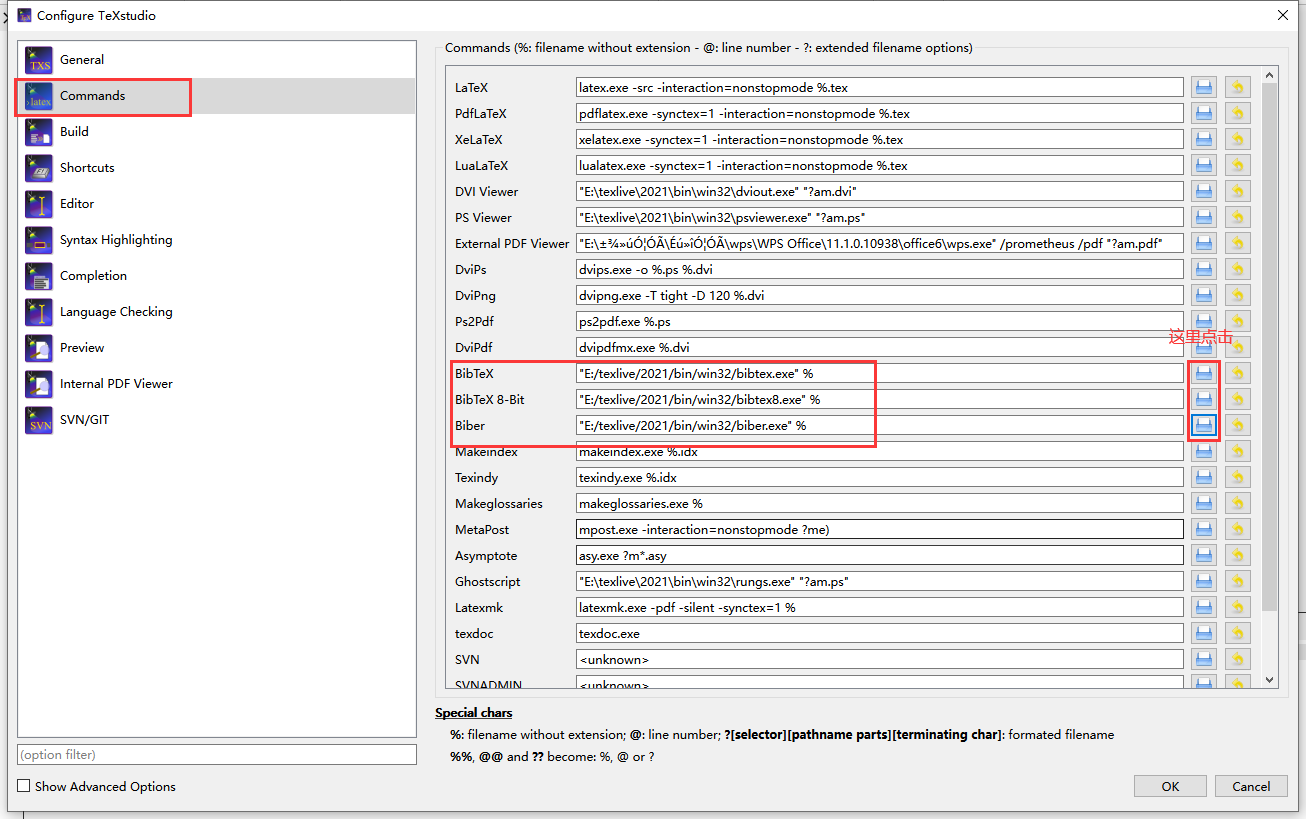Open the Internal PDF Viewer settings page
The height and width of the screenshot is (819, 1306).
point(216,384)
